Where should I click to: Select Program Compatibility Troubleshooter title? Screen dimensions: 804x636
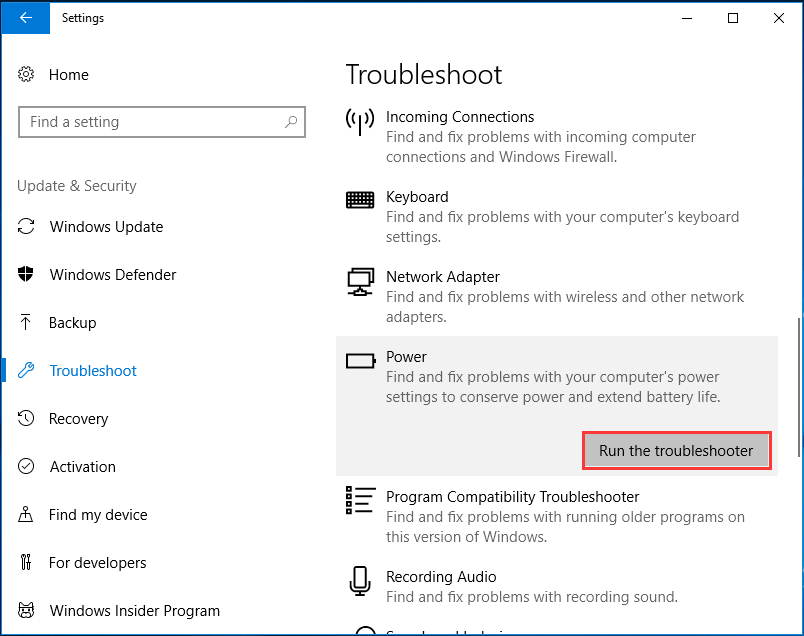(513, 497)
